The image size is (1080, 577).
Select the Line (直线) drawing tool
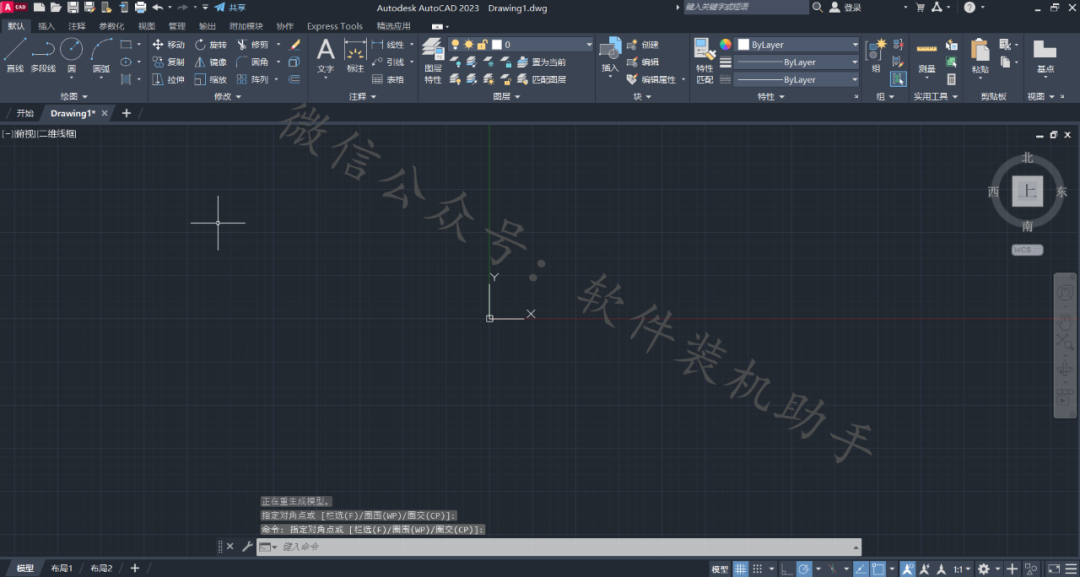[15, 55]
